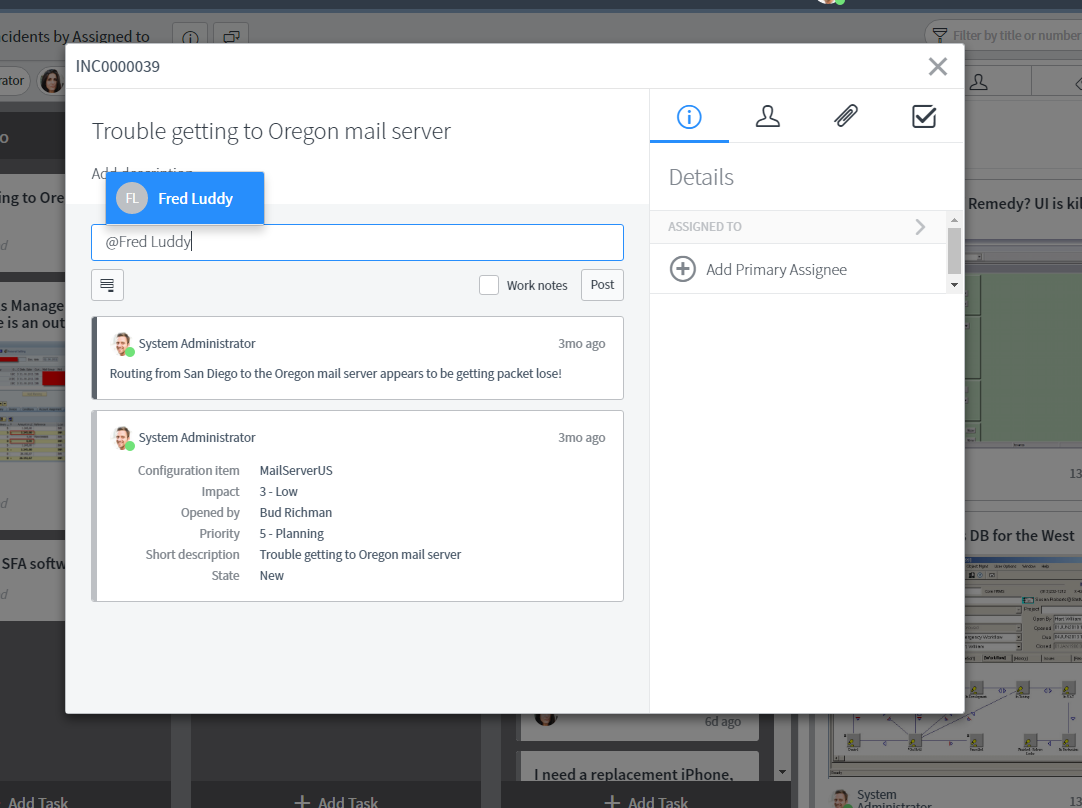This screenshot has width=1082, height=808.
Task: Click the 5 - Planning priority value
Action: point(291,533)
